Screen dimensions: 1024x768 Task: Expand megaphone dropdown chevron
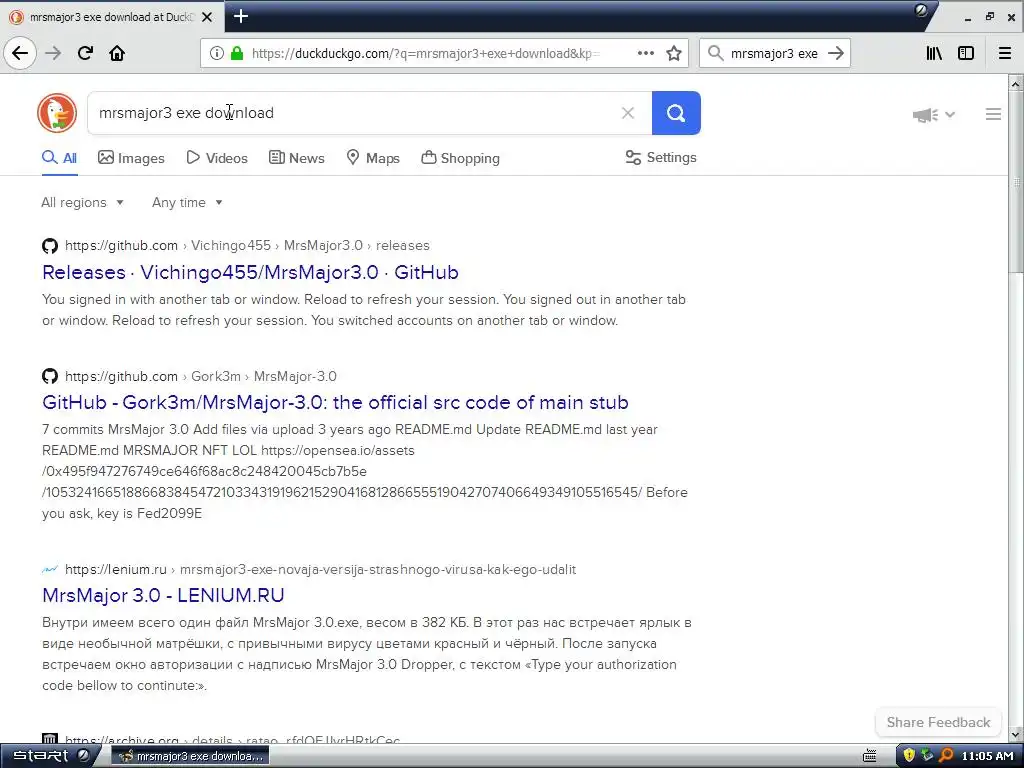[x=950, y=115]
